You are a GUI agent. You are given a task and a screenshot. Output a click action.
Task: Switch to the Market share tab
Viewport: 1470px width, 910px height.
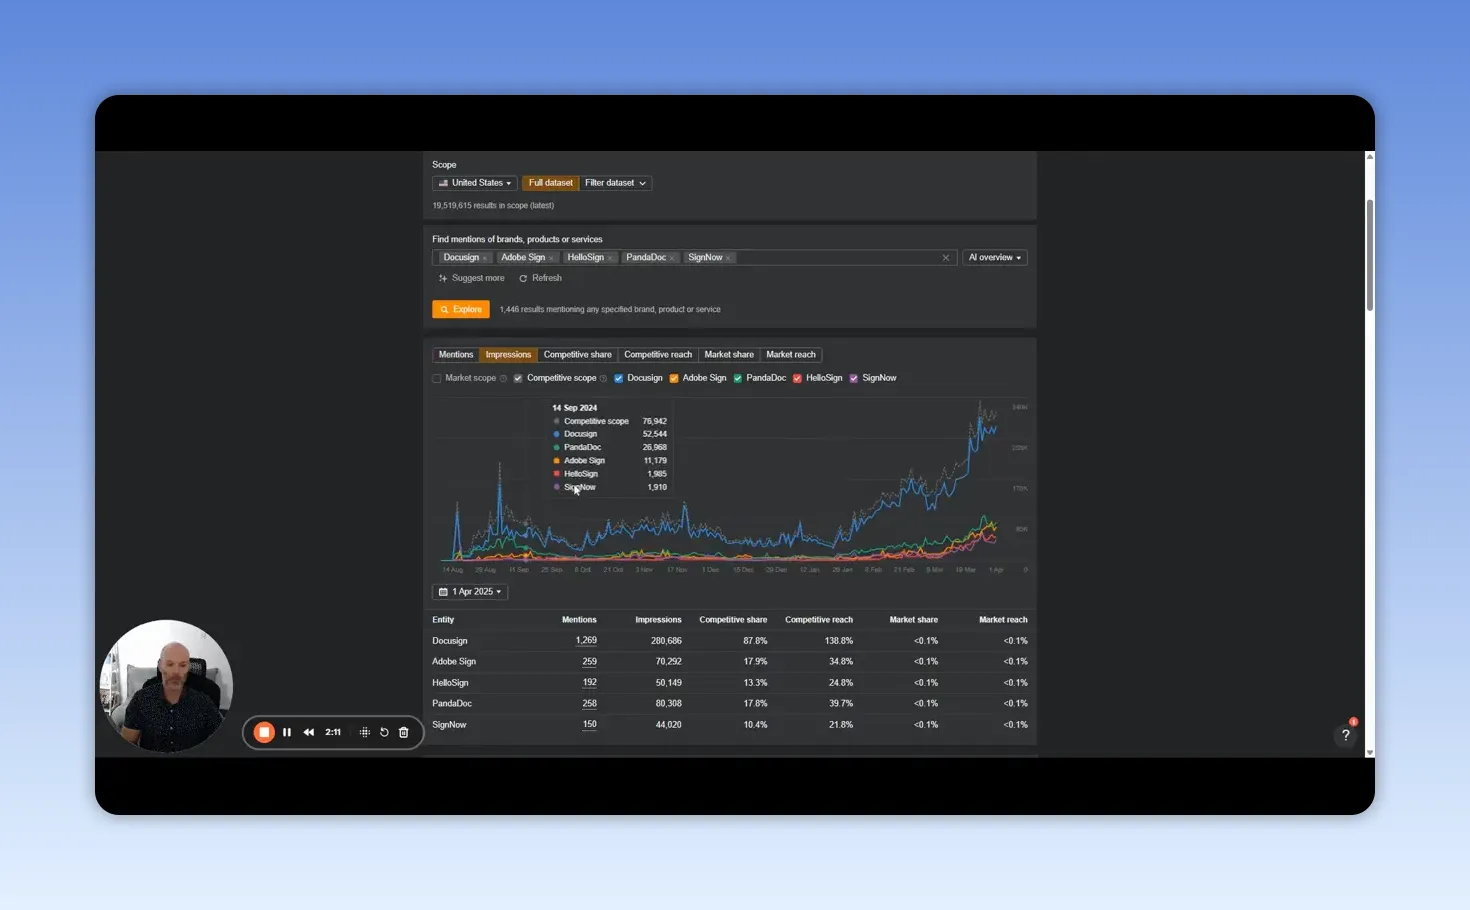729,355
